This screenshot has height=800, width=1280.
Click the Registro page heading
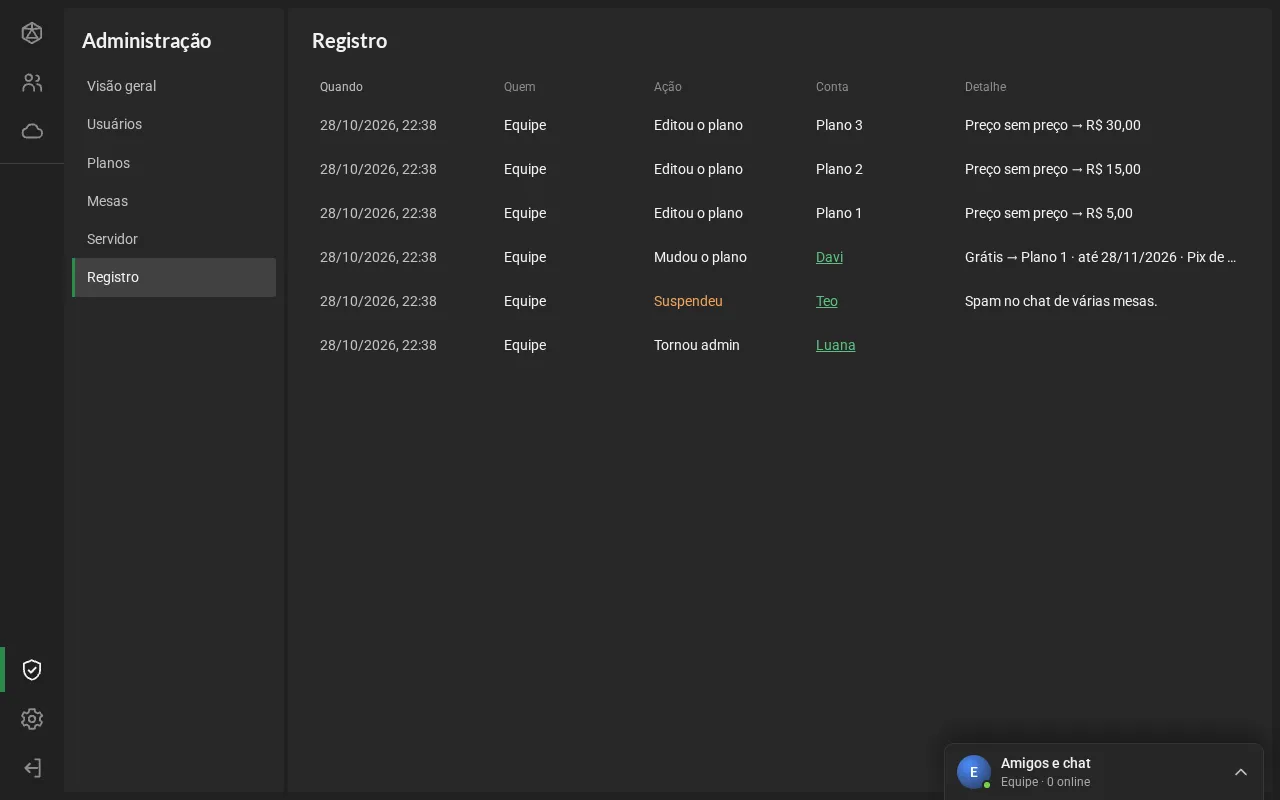coord(349,41)
